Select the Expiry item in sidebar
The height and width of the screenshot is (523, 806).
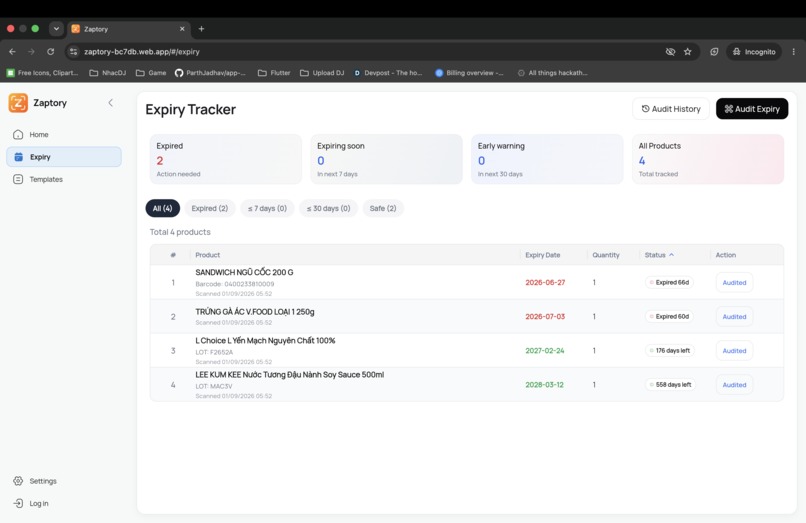(64, 157)
